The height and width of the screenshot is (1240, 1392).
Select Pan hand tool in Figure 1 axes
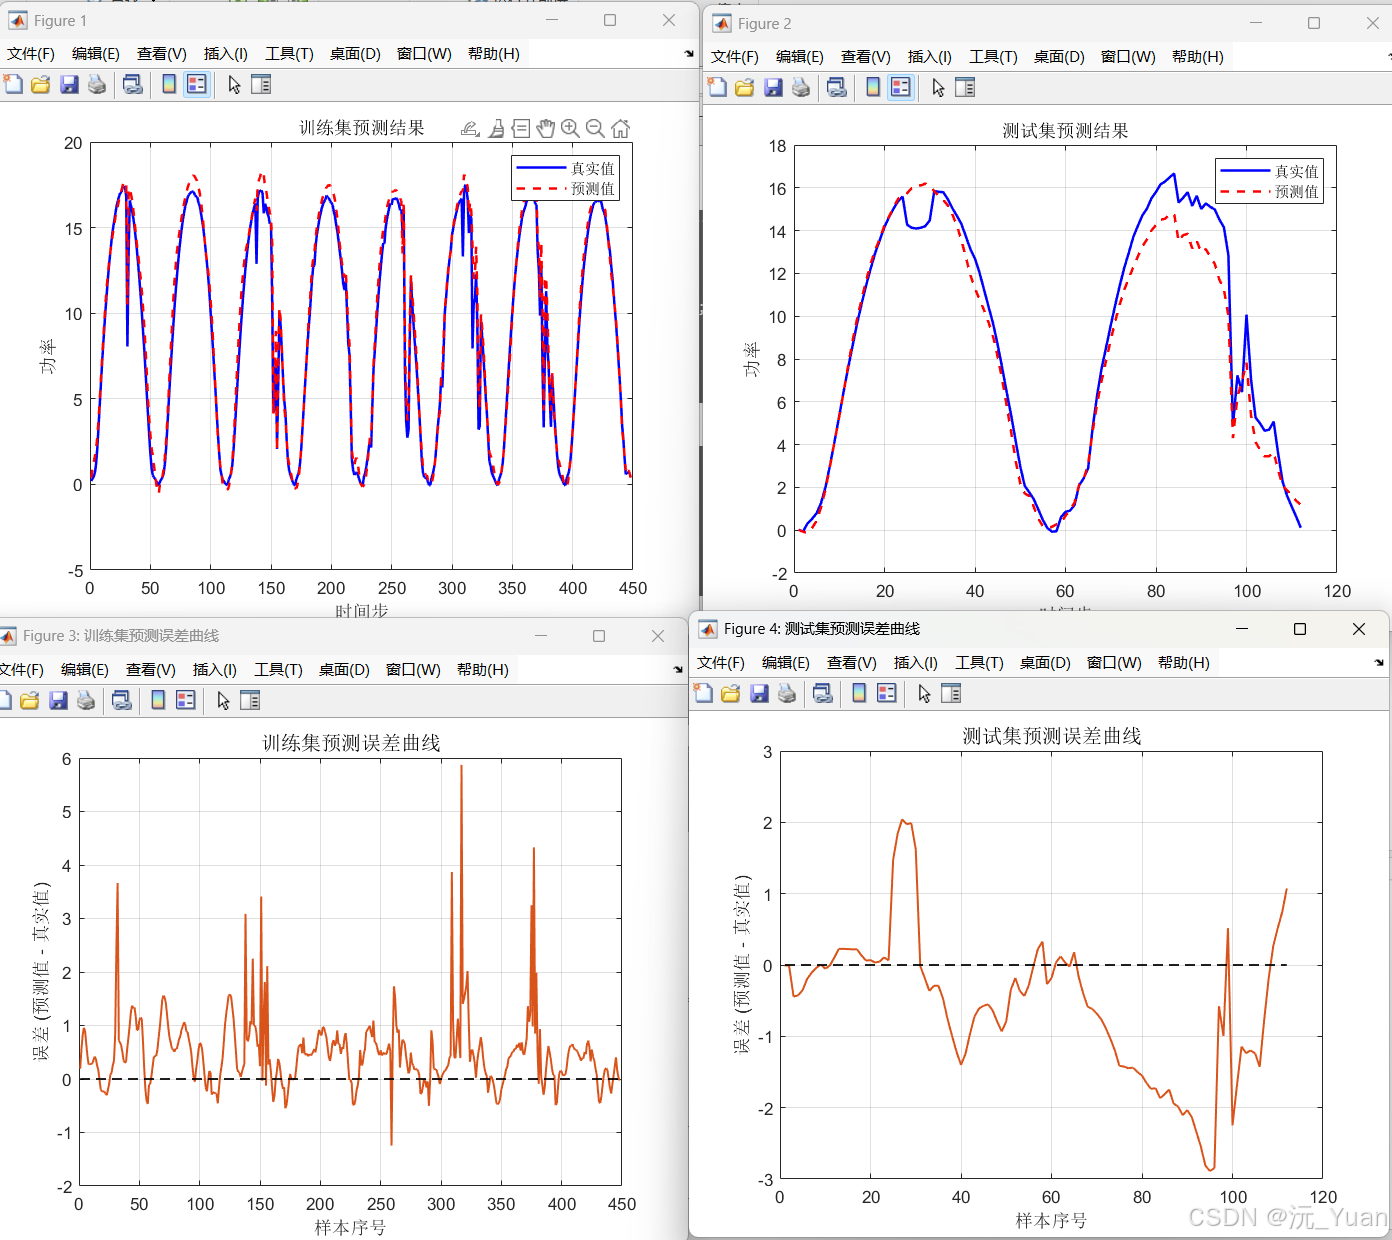[545, 128]
